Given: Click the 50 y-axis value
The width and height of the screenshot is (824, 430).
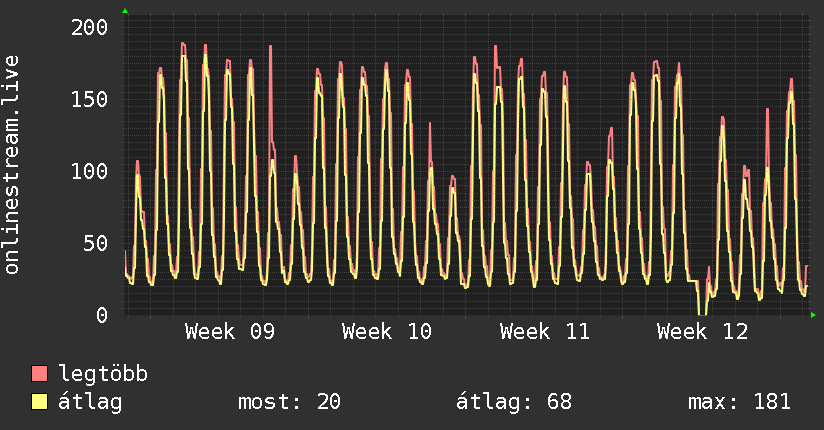Looking at the screenshot, I should [x=96, y=243].
